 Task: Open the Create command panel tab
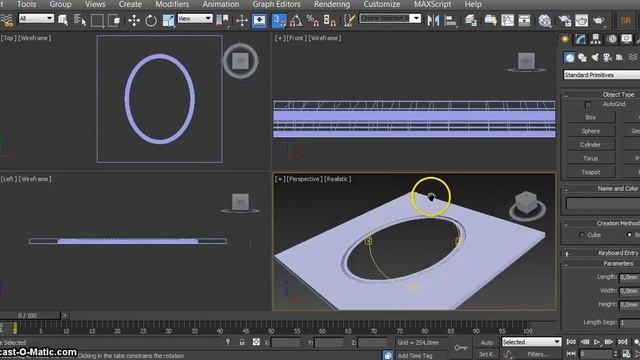[565, 39]
